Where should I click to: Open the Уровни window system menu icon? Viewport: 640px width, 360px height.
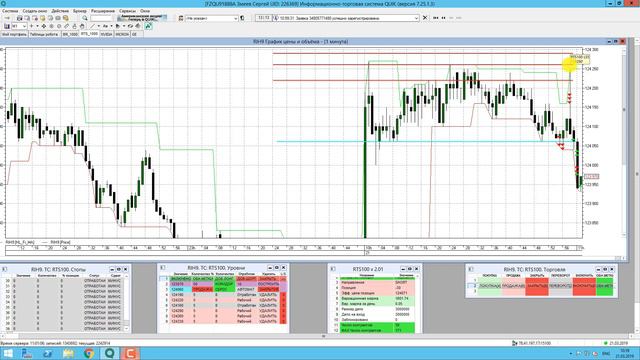coord(162,268)
